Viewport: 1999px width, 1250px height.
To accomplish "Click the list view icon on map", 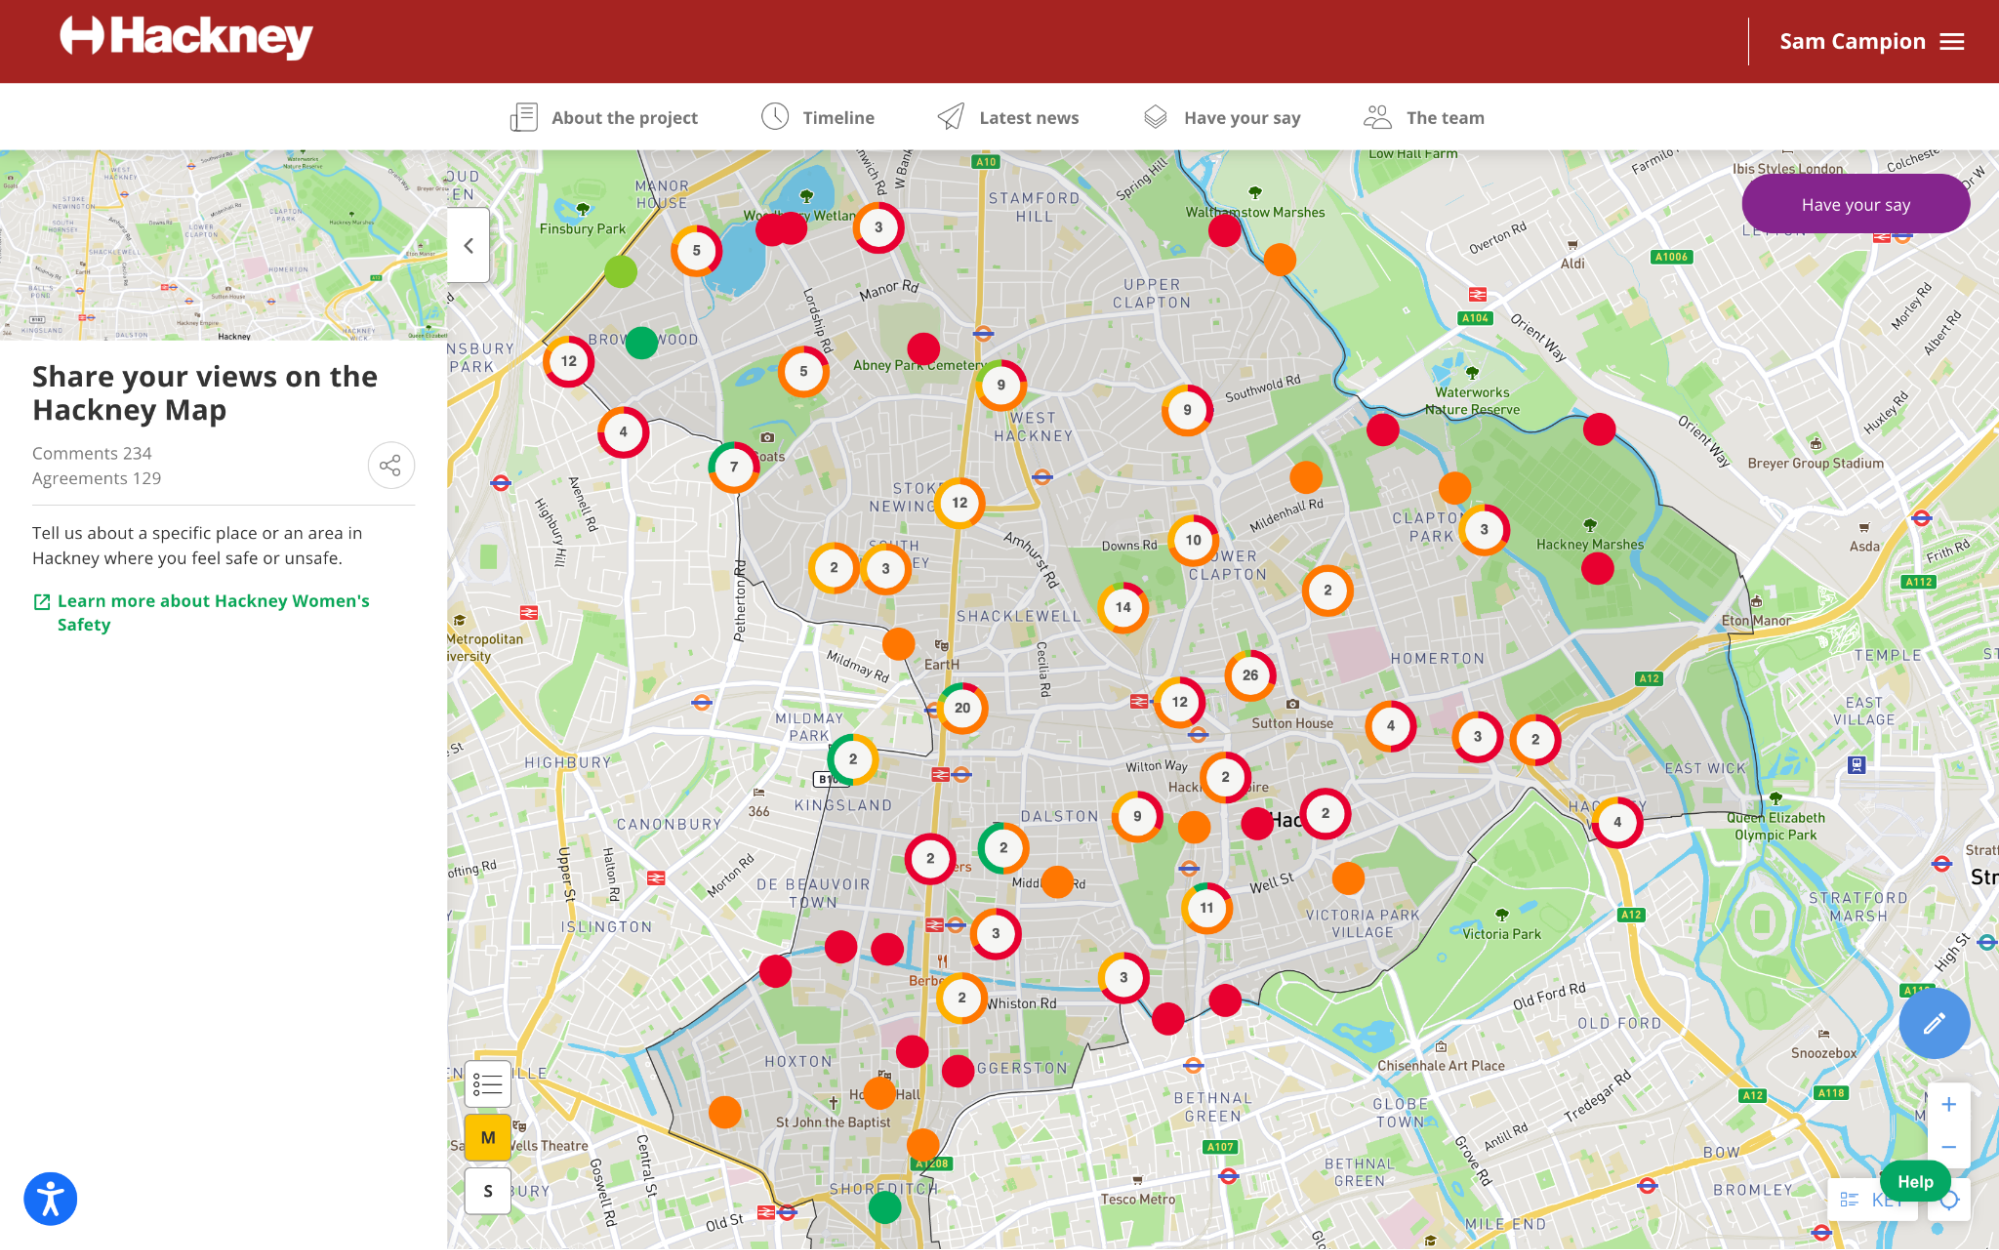I will pos(488,1083).
